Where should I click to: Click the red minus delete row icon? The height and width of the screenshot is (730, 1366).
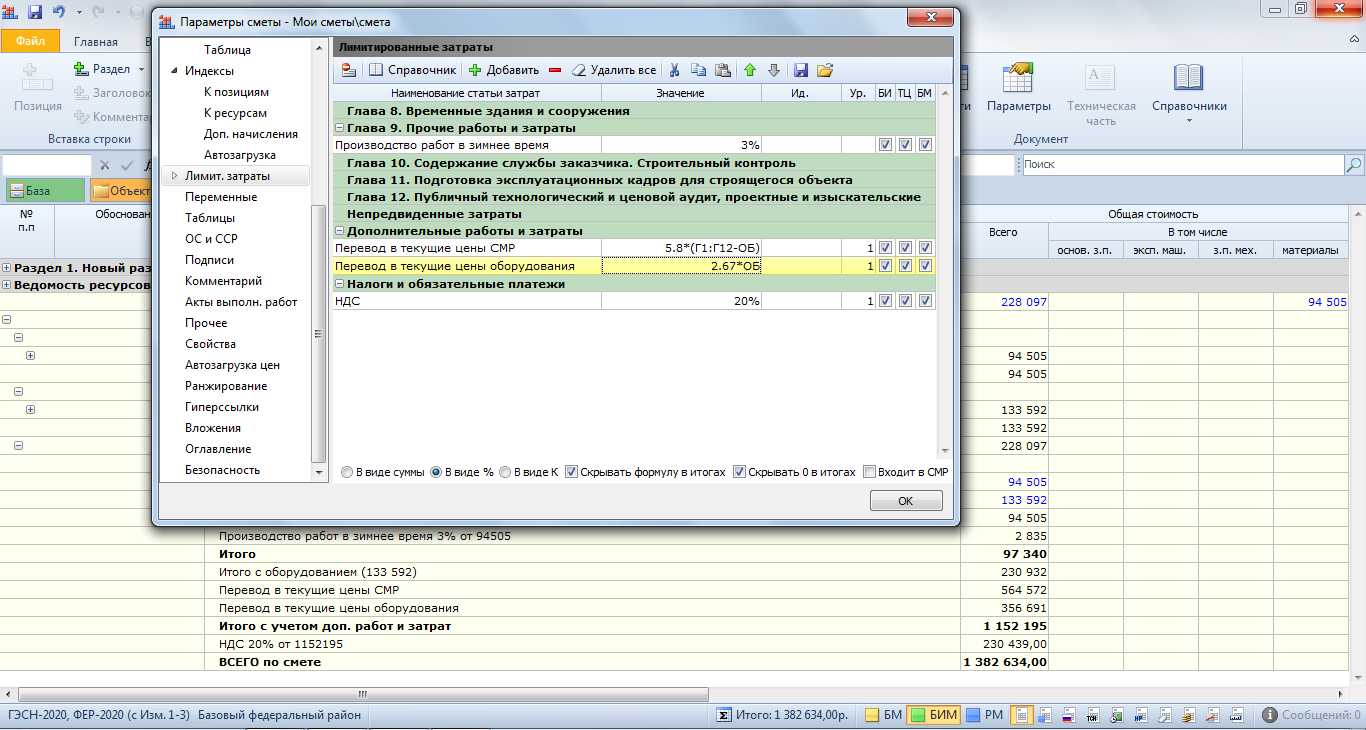[x=555, y=70]
